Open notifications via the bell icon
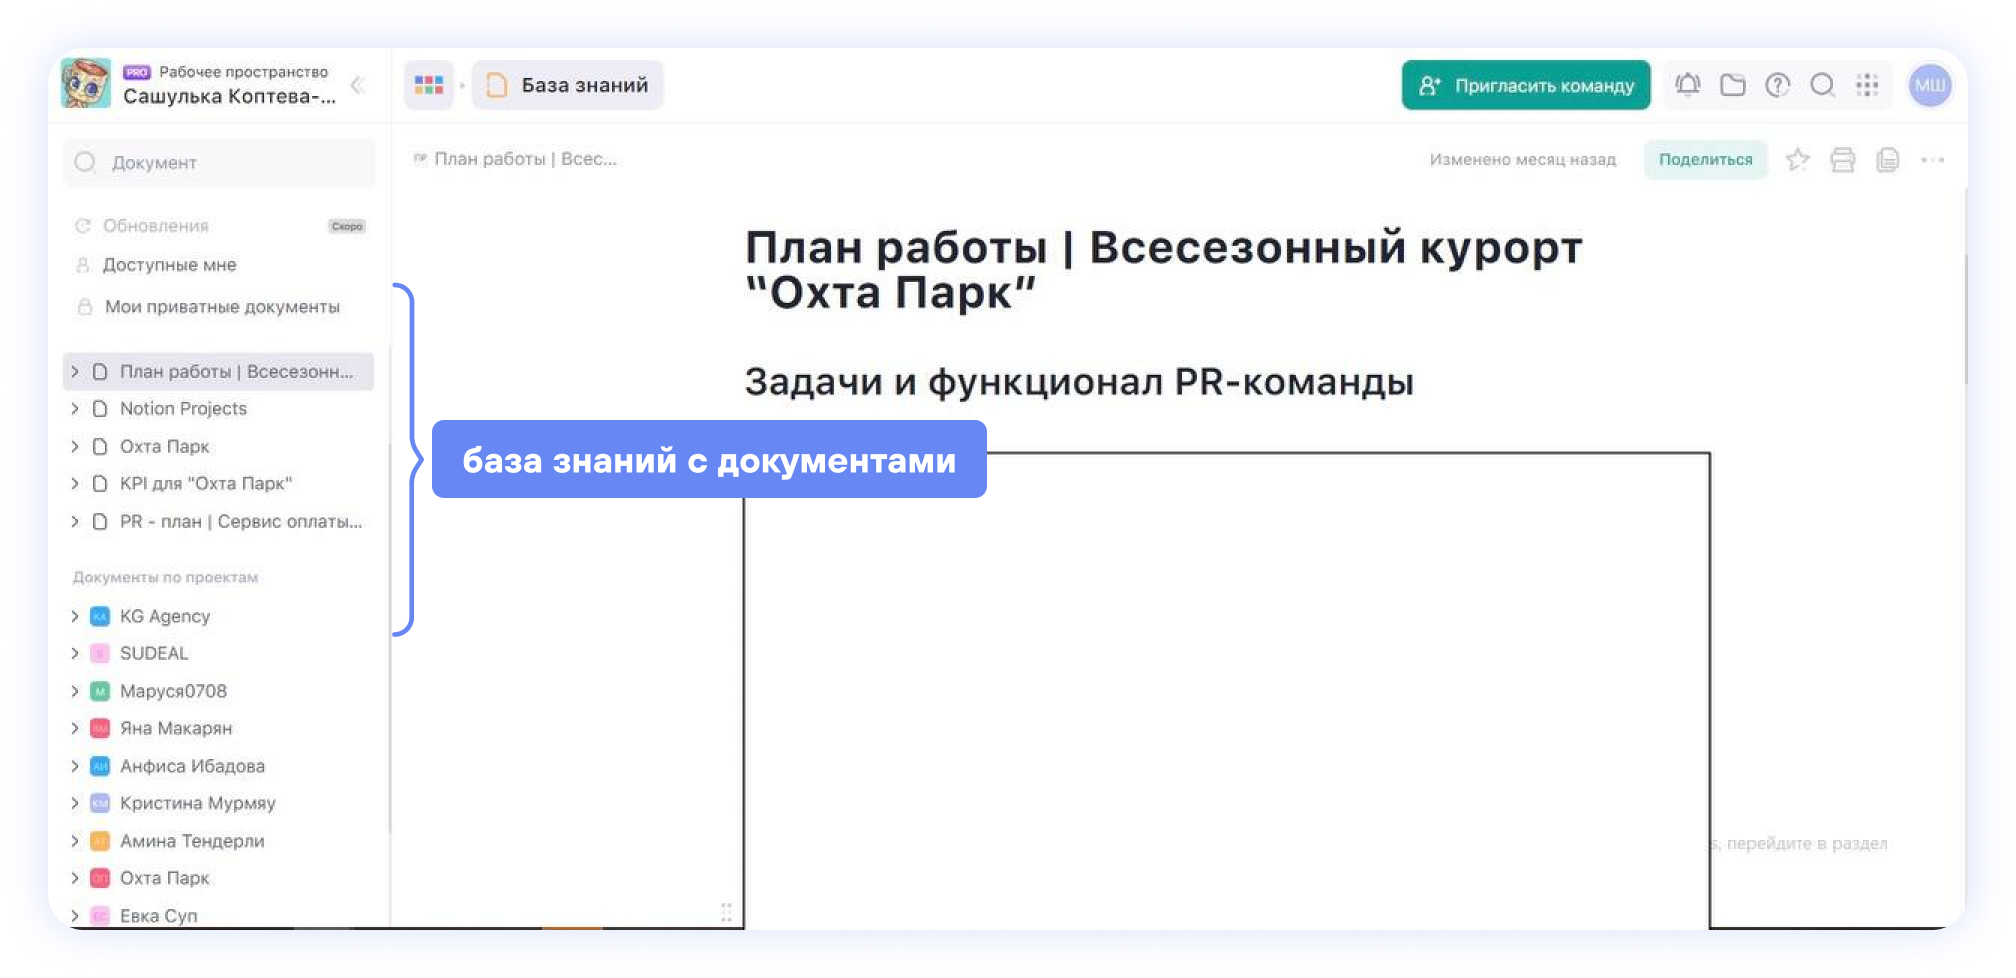This screenshot has height=978, width=2016. (1687, 85)
